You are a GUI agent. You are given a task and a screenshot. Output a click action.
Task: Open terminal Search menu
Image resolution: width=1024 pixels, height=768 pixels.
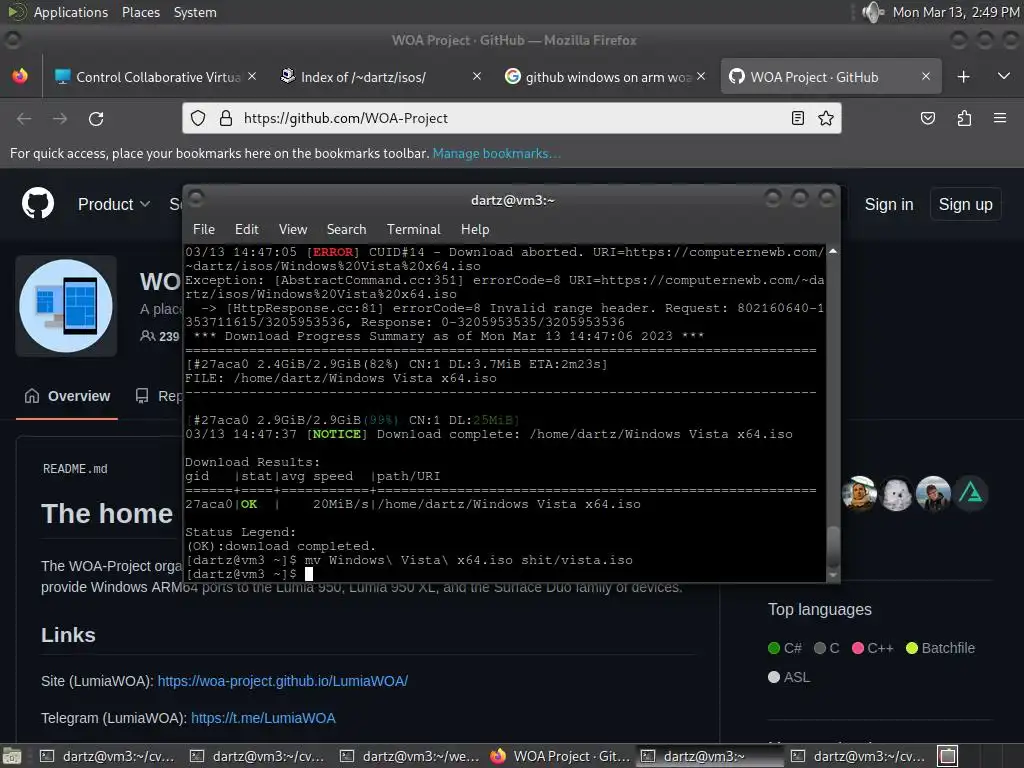pos(346,229)
